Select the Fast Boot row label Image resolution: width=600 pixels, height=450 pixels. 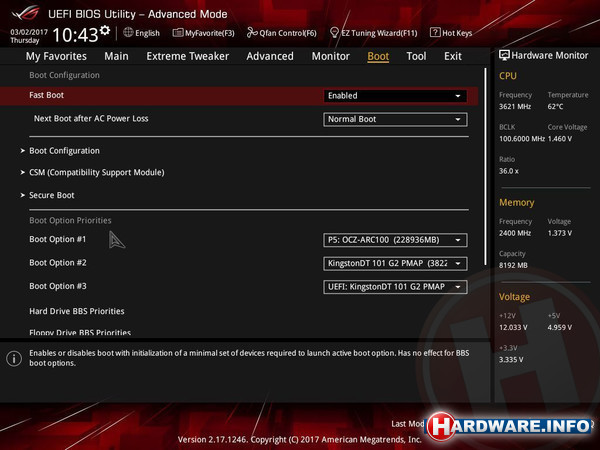click(x=46, y=95)
